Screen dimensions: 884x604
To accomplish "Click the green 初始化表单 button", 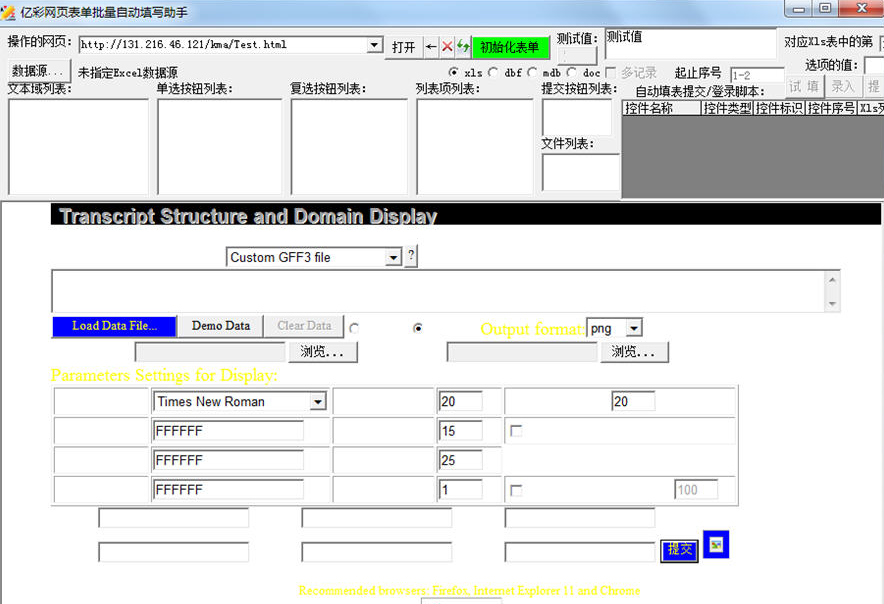I will 510,47.
